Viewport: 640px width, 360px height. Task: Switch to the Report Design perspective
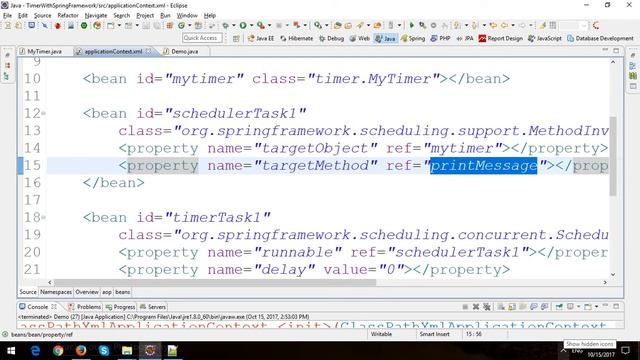(x=501, y=38)
